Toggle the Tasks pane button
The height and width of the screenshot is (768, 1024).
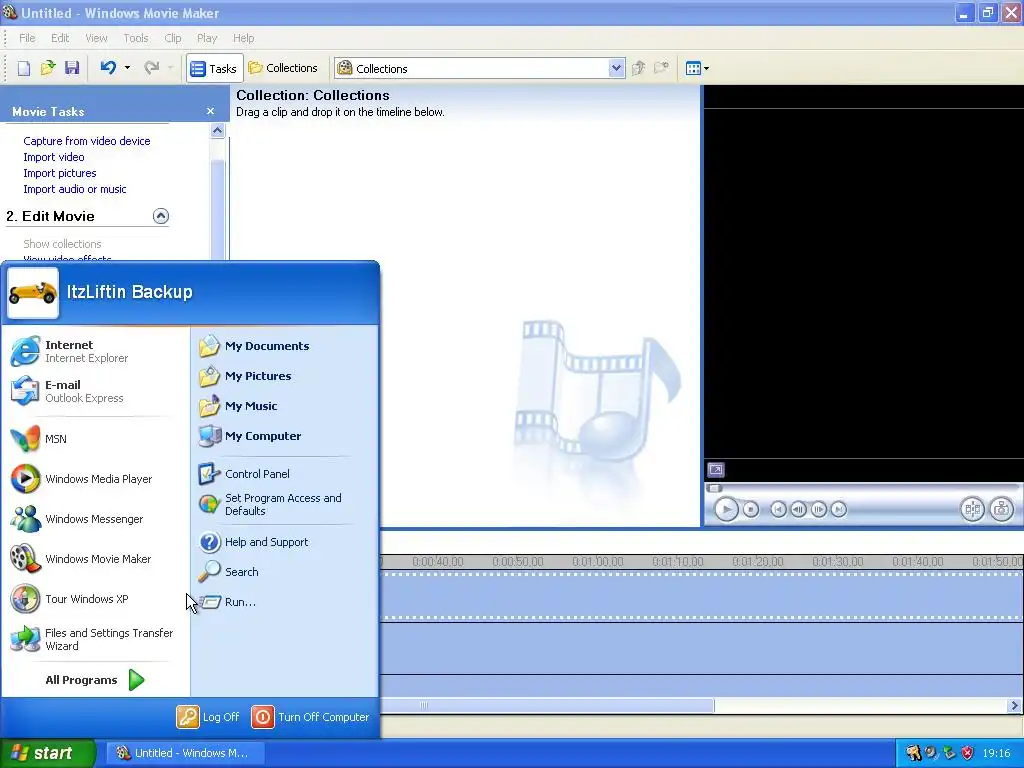[x=214, y=68]
